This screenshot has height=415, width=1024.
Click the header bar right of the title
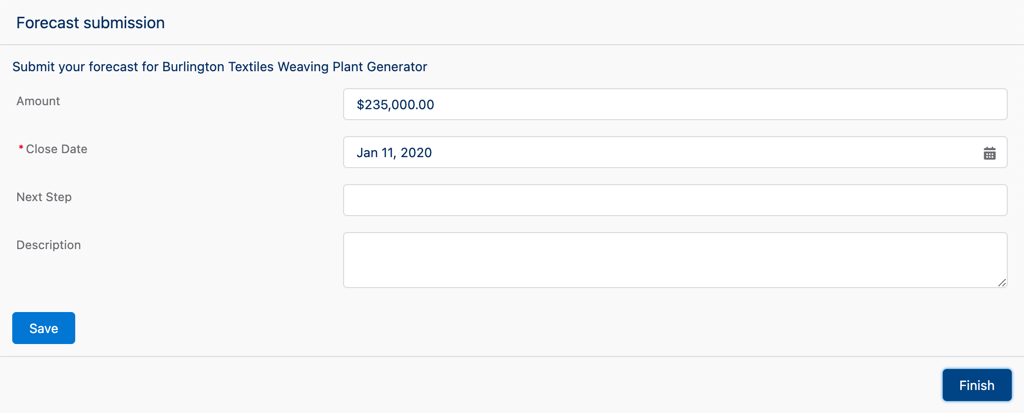(x=600, y=22)
